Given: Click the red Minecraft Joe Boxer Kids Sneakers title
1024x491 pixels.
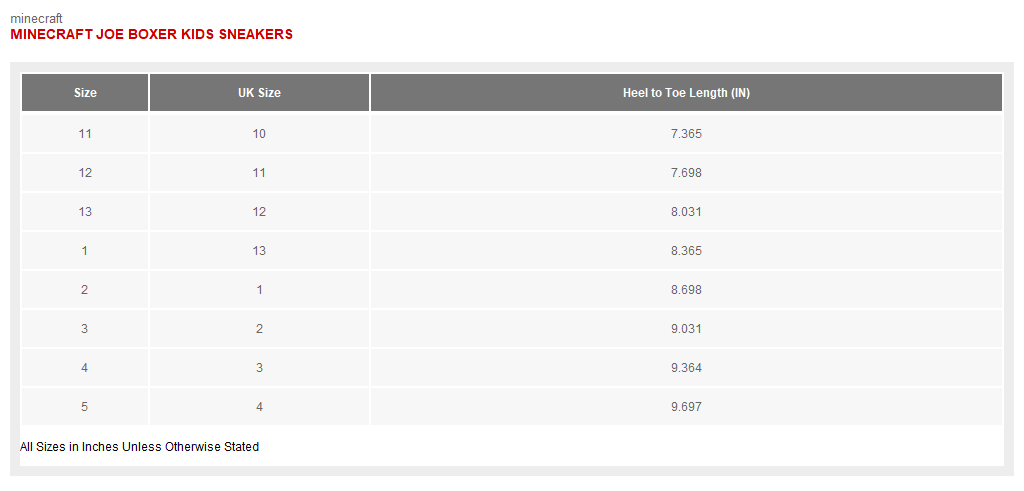Looking at the screenshot, I should [x=151, y=34].
